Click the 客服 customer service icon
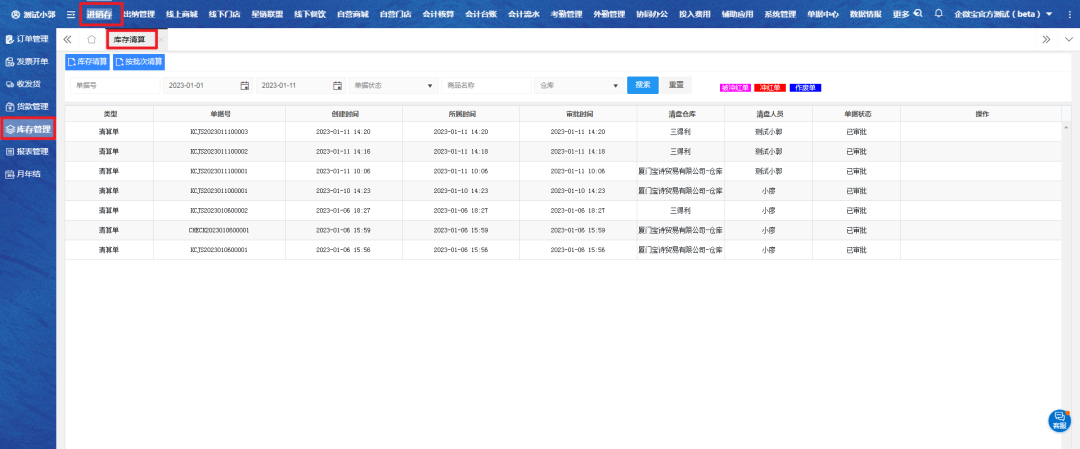Viewport: 1080px width, 449px height. [x=1059, y=420]
